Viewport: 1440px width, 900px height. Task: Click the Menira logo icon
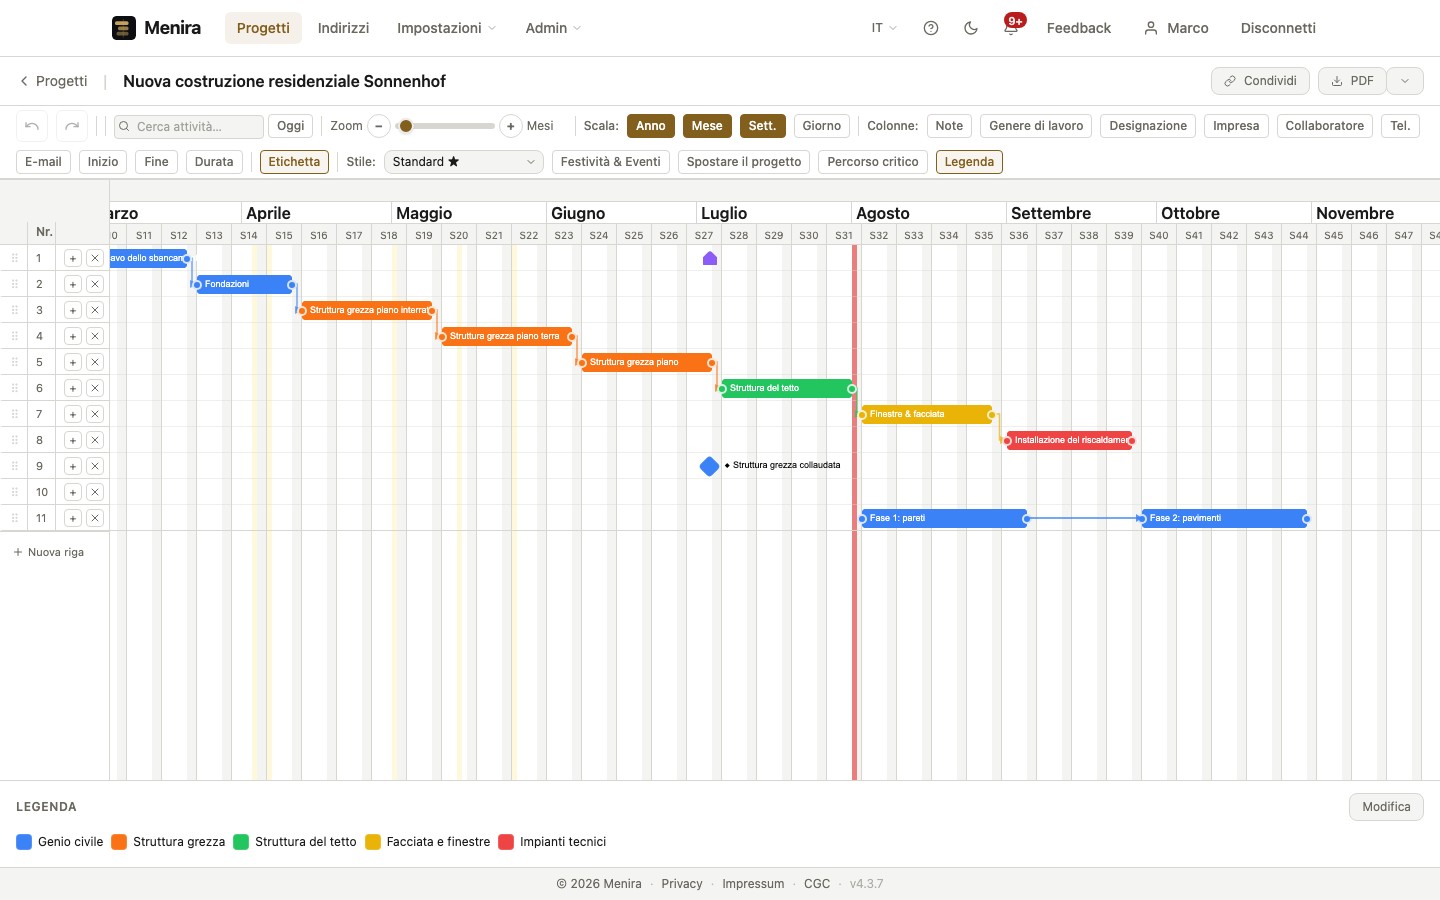[124, 28]
